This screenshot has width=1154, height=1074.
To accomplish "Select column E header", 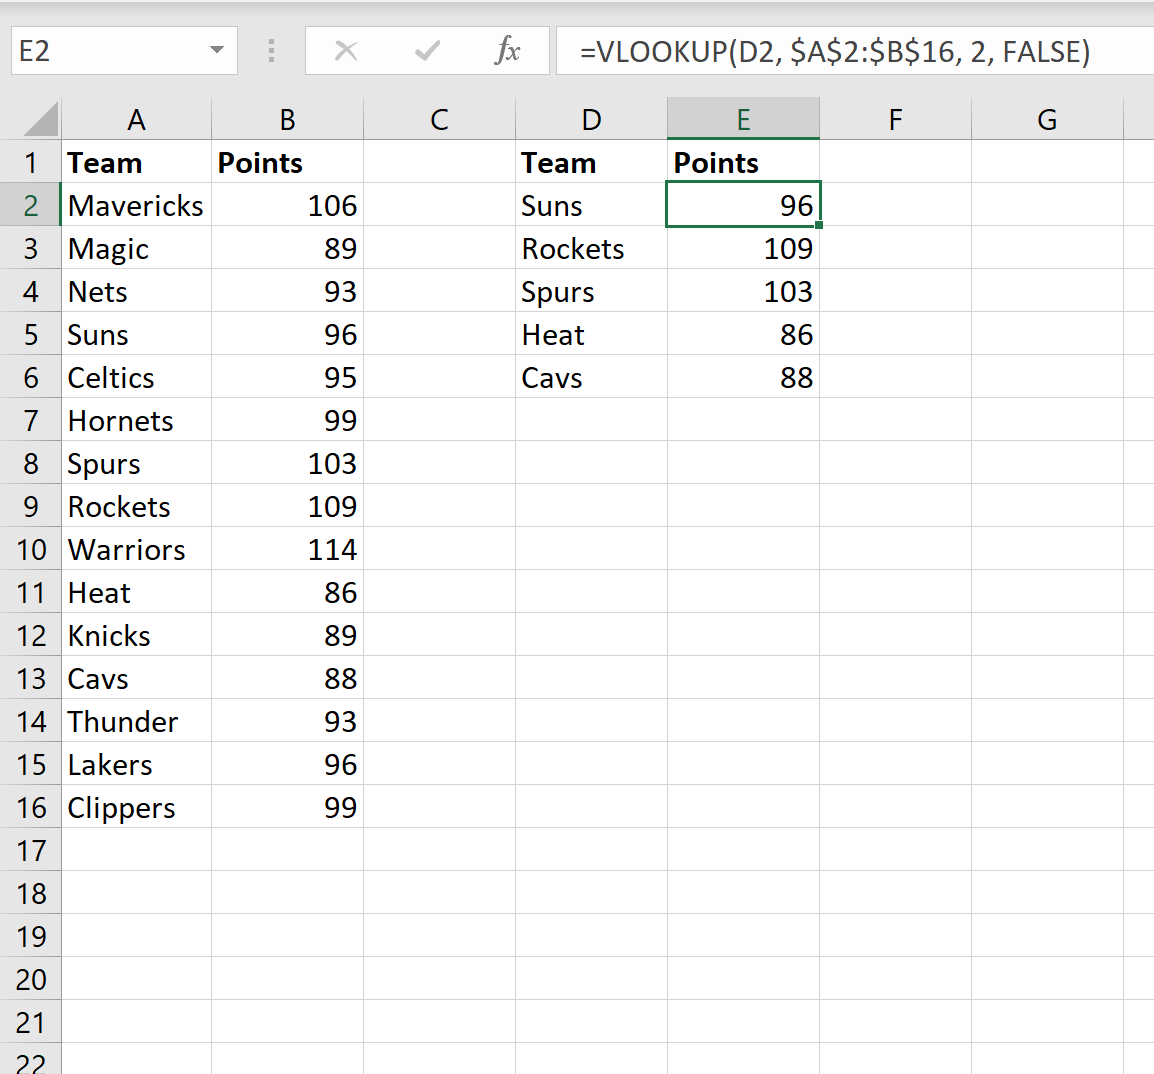I will point(743,120).
